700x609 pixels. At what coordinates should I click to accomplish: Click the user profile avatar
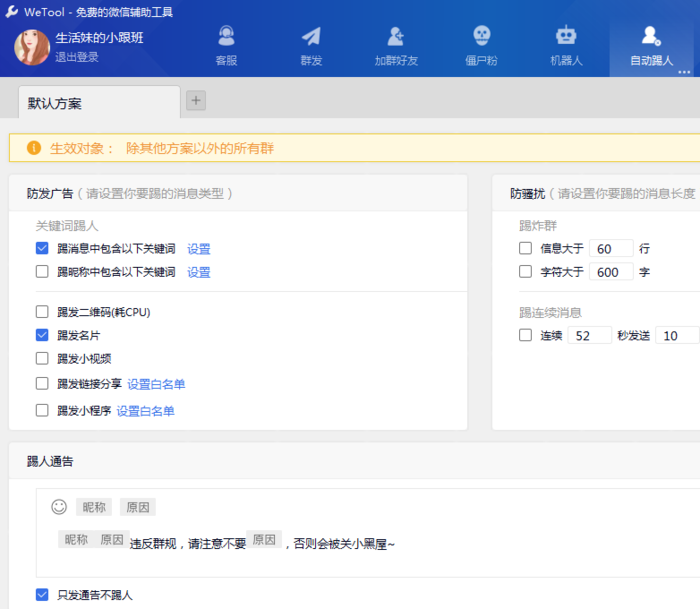32,46
